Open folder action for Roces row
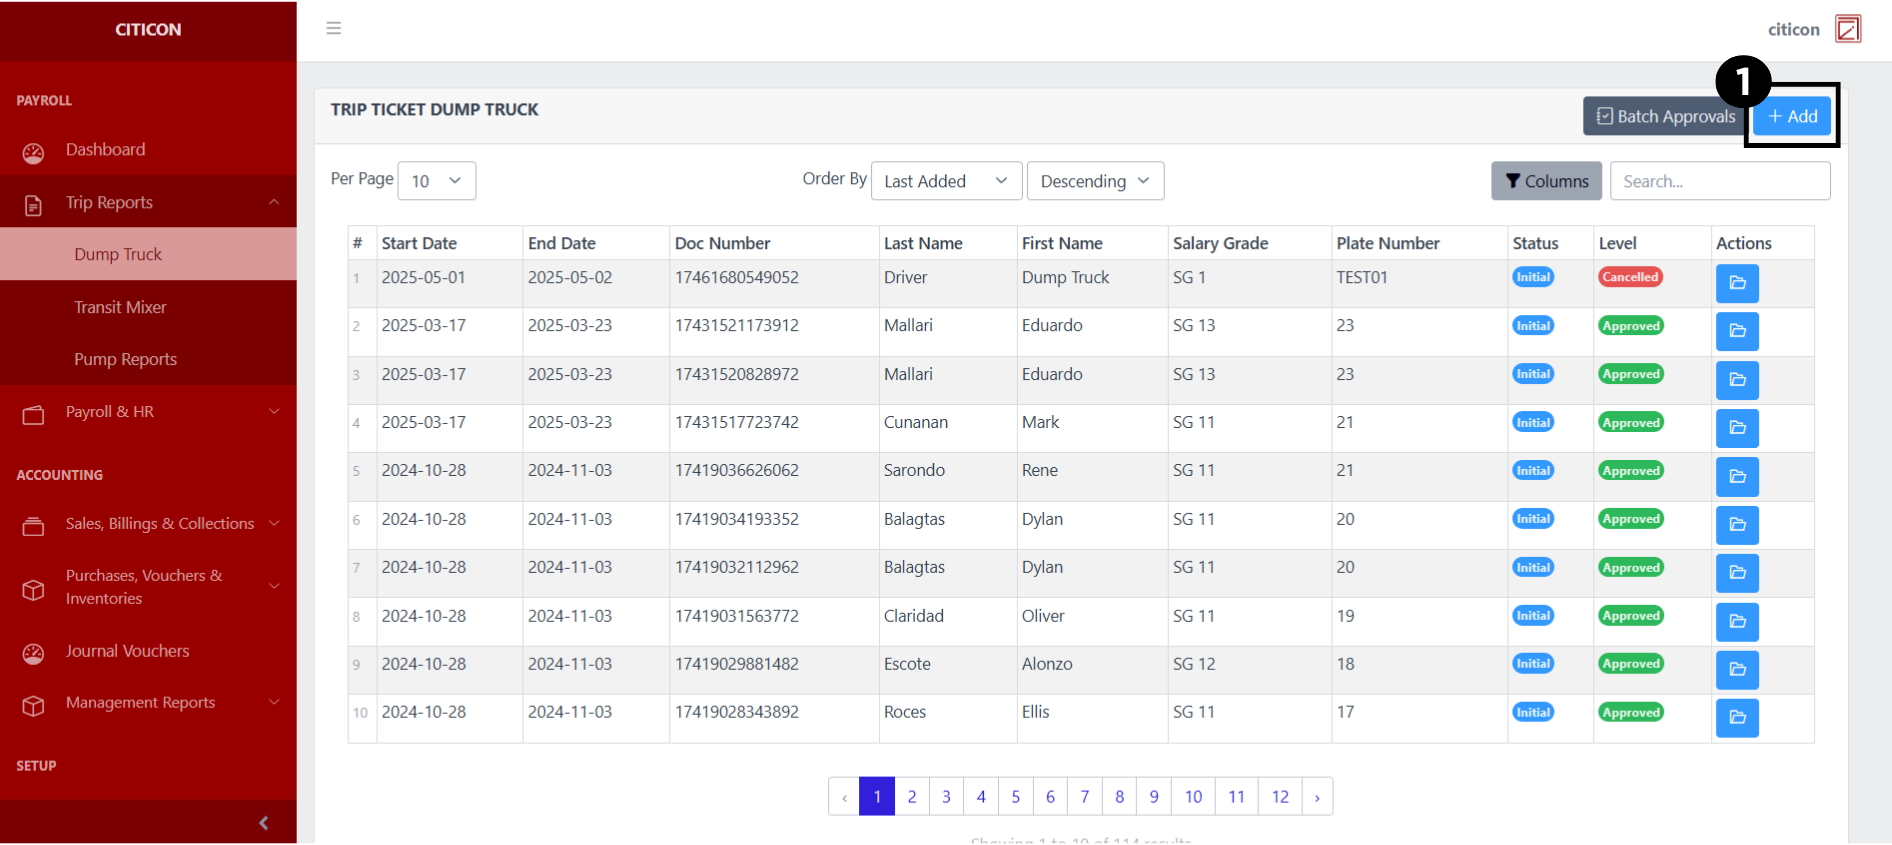 [1736, 717]
